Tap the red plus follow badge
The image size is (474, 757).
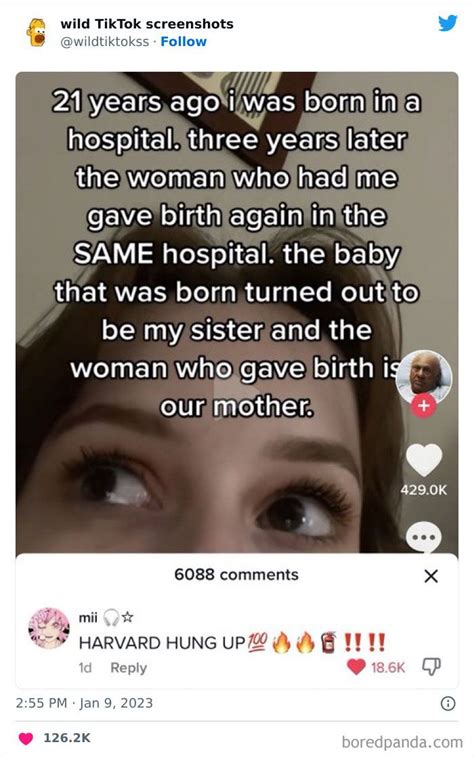423,406
